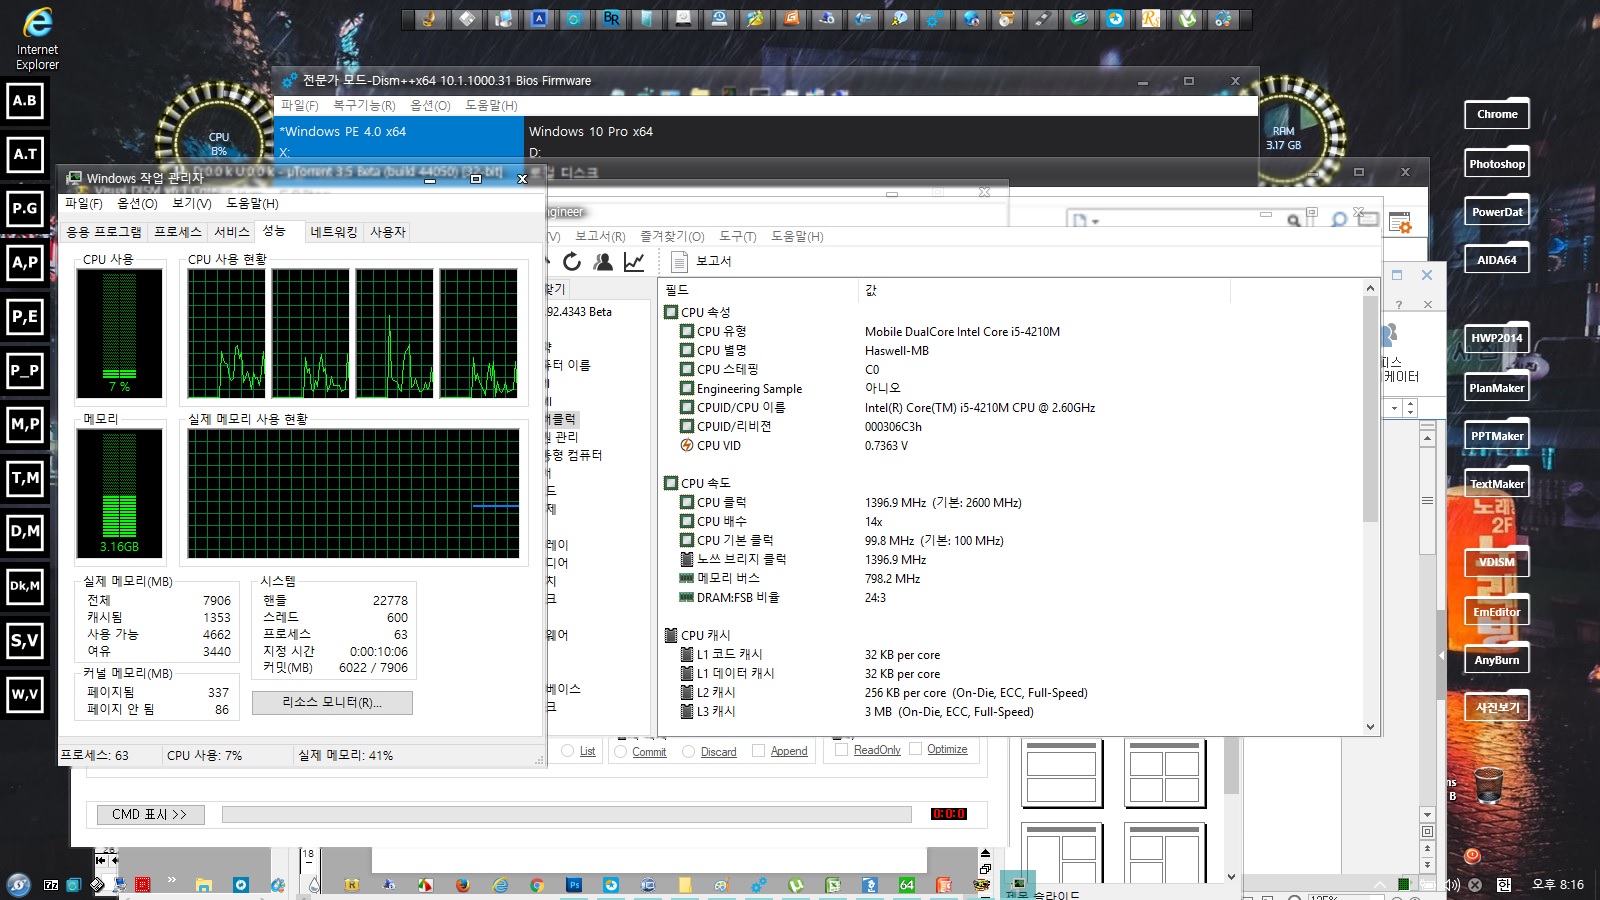This screenshot has height=900, width=1600.
Task: Open Task Manager 옵션(O) menu
Action: click(x=137, y=203)
